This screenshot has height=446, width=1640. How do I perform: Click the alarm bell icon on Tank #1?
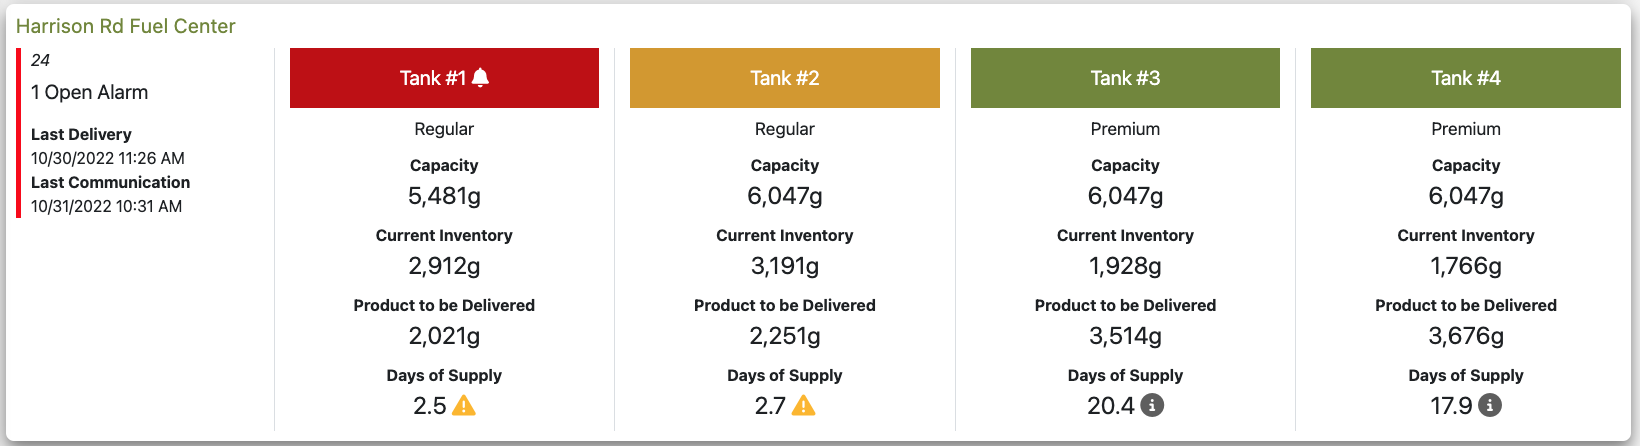(x=480, y=77)
